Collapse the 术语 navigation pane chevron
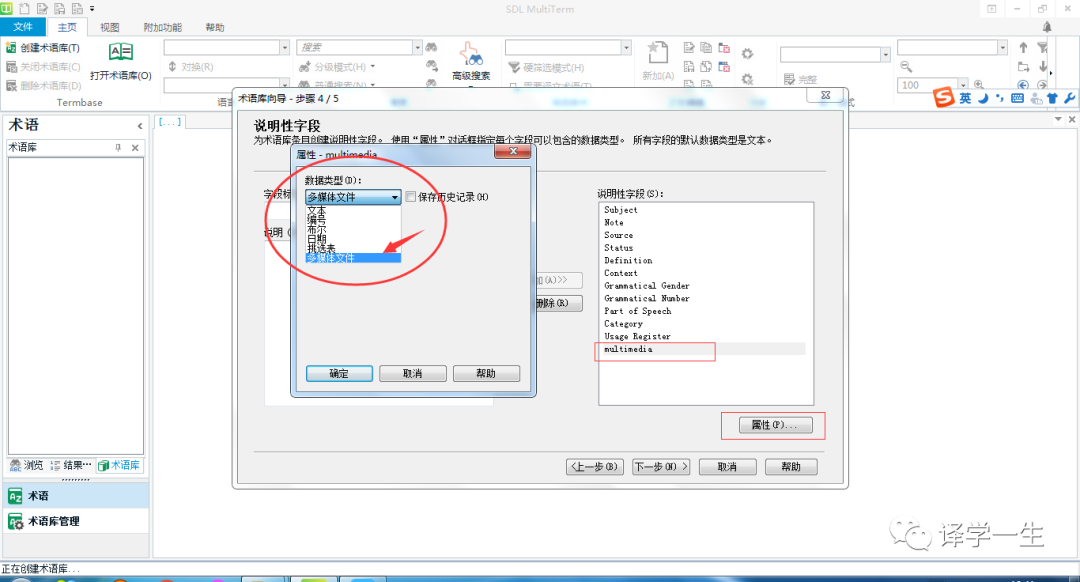 pyautogui.click(x=140, y=126)
